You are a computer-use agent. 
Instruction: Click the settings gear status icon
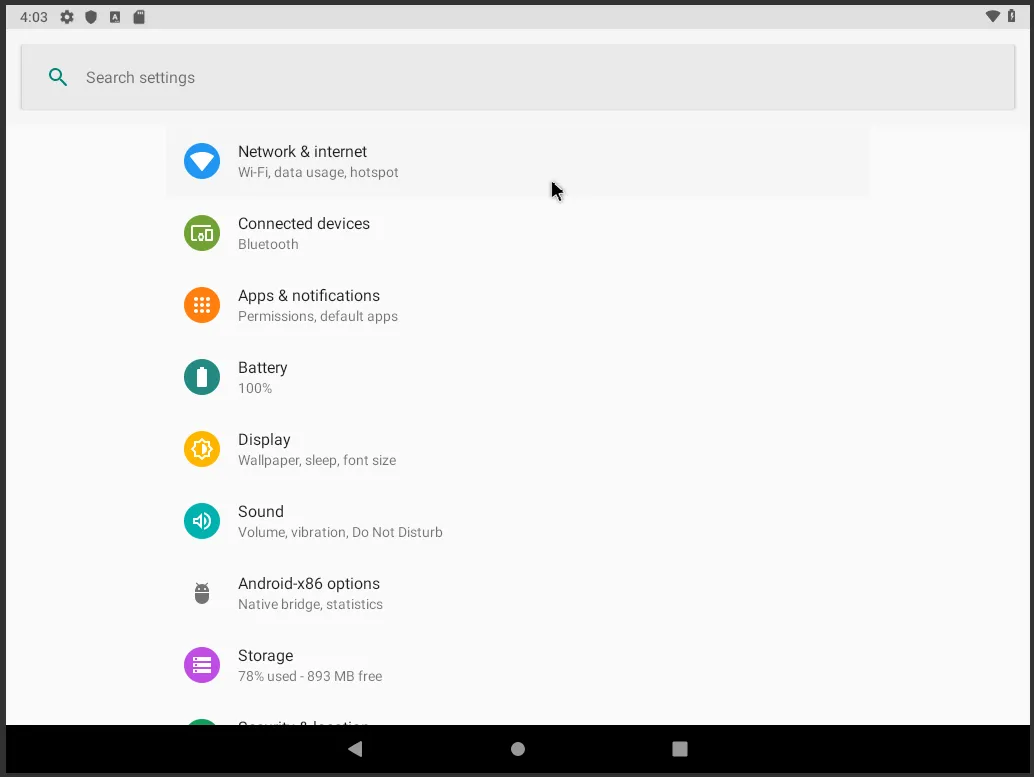pyautogui.click(x=67, y=17)
